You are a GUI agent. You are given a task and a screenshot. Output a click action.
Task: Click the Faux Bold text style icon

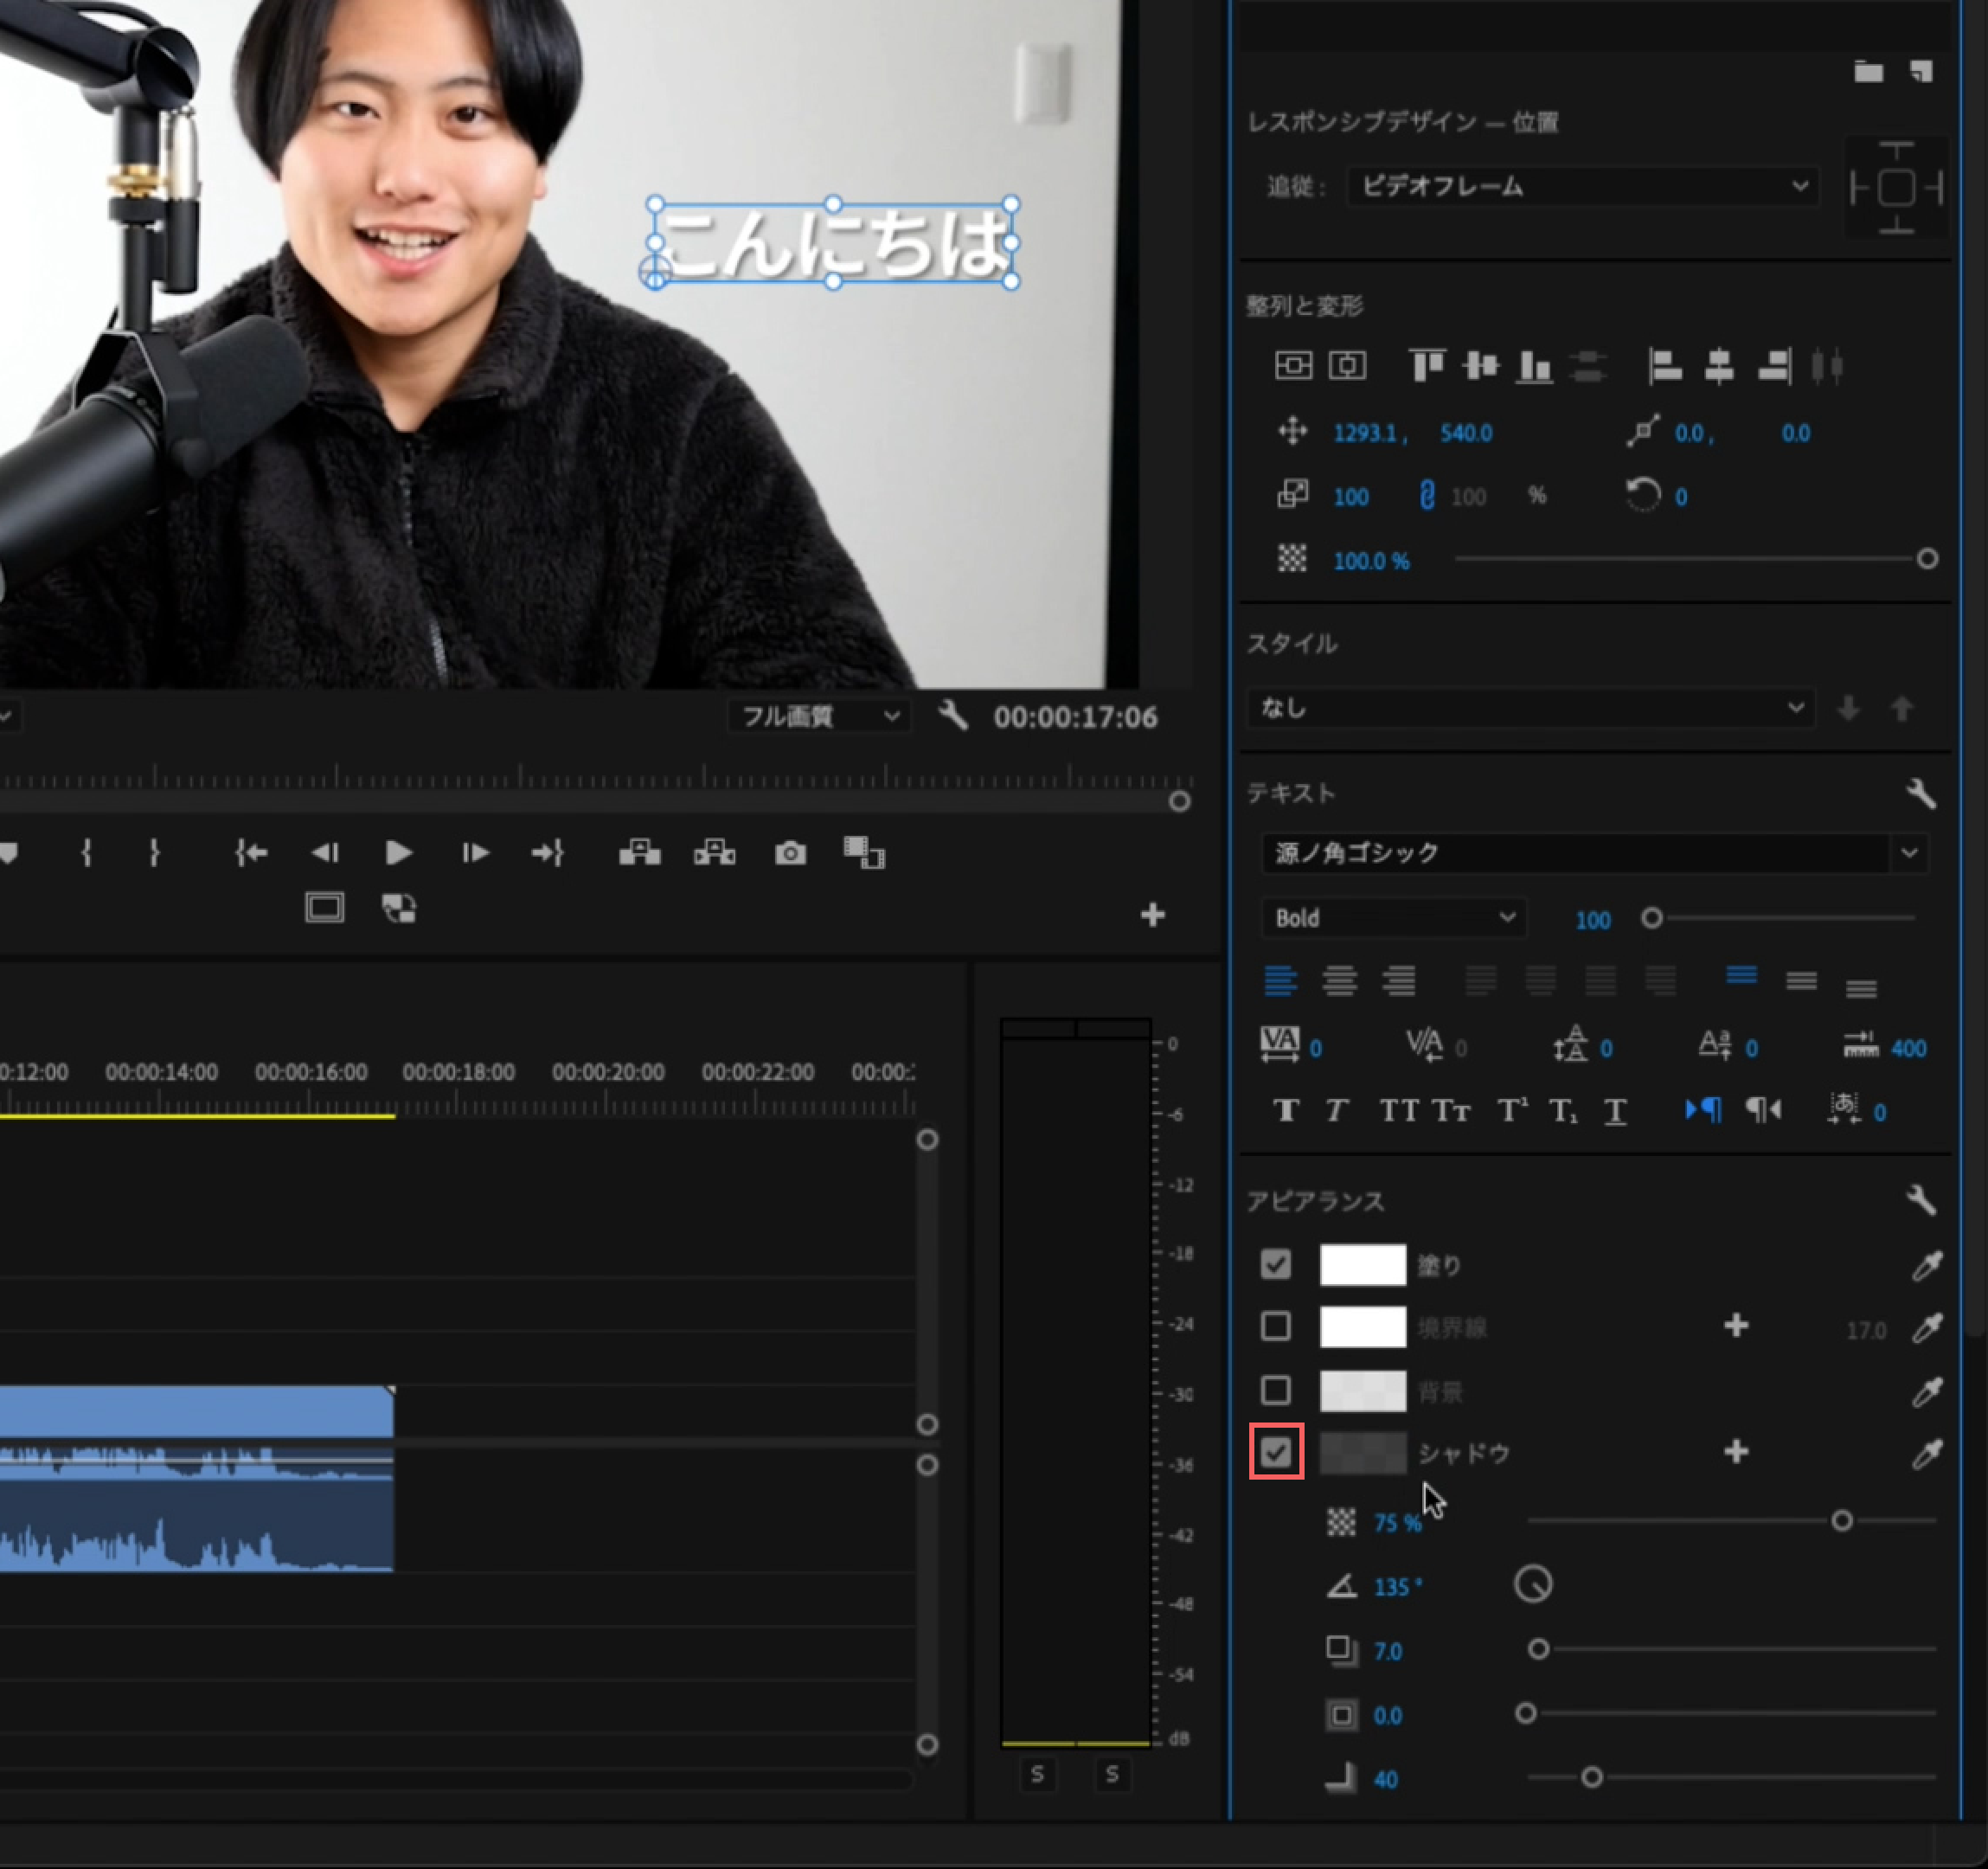pos(1286,1110)
